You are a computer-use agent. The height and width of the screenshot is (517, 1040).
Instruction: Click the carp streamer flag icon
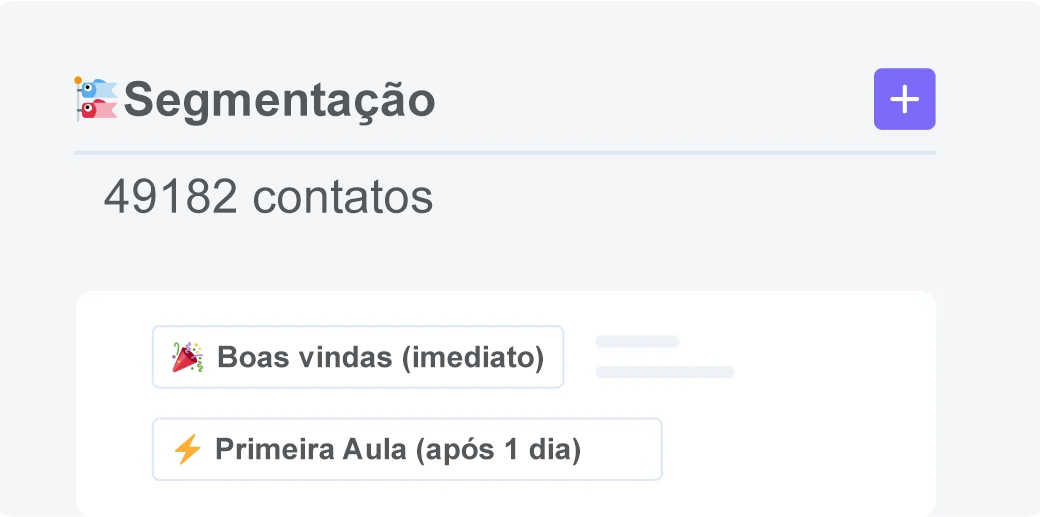(x=96, y=99)
